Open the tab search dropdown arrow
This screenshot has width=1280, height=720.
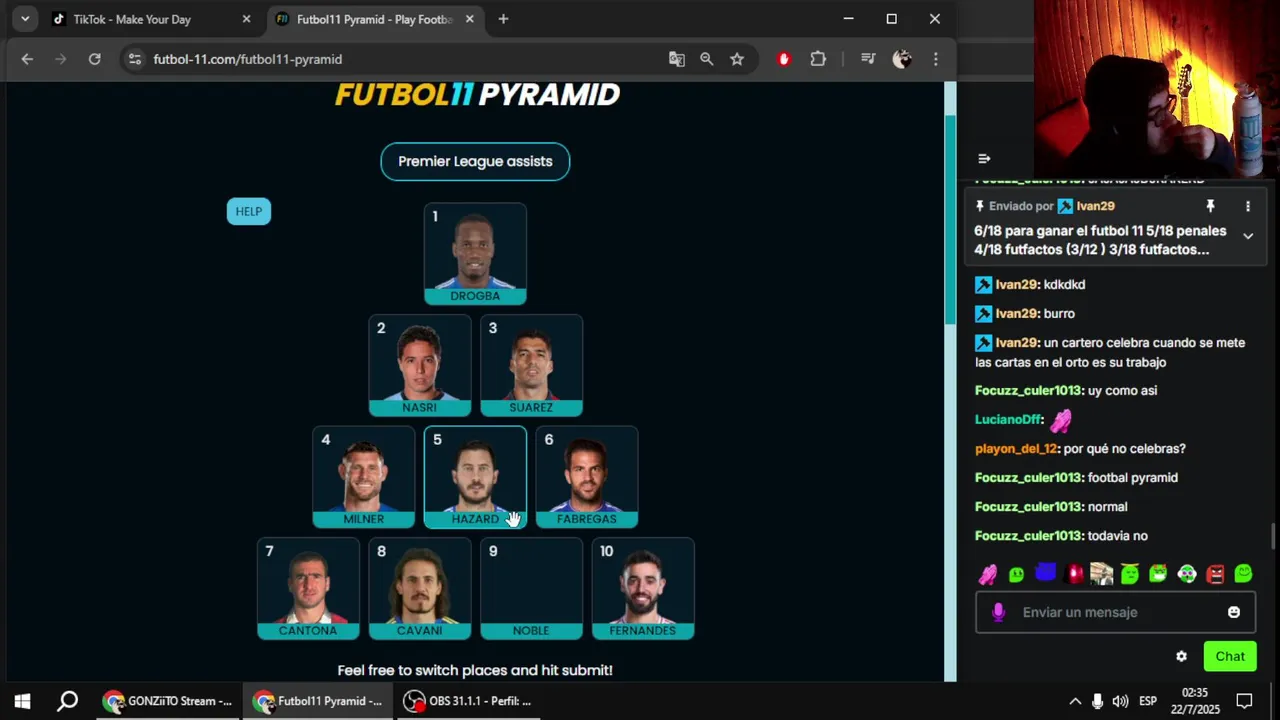(x=25, y=19)
